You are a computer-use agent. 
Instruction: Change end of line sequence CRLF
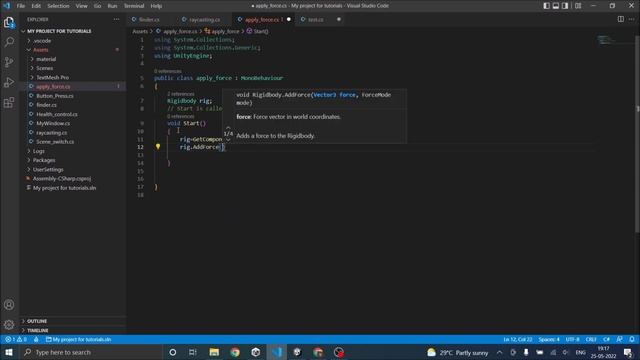[591, 339]
